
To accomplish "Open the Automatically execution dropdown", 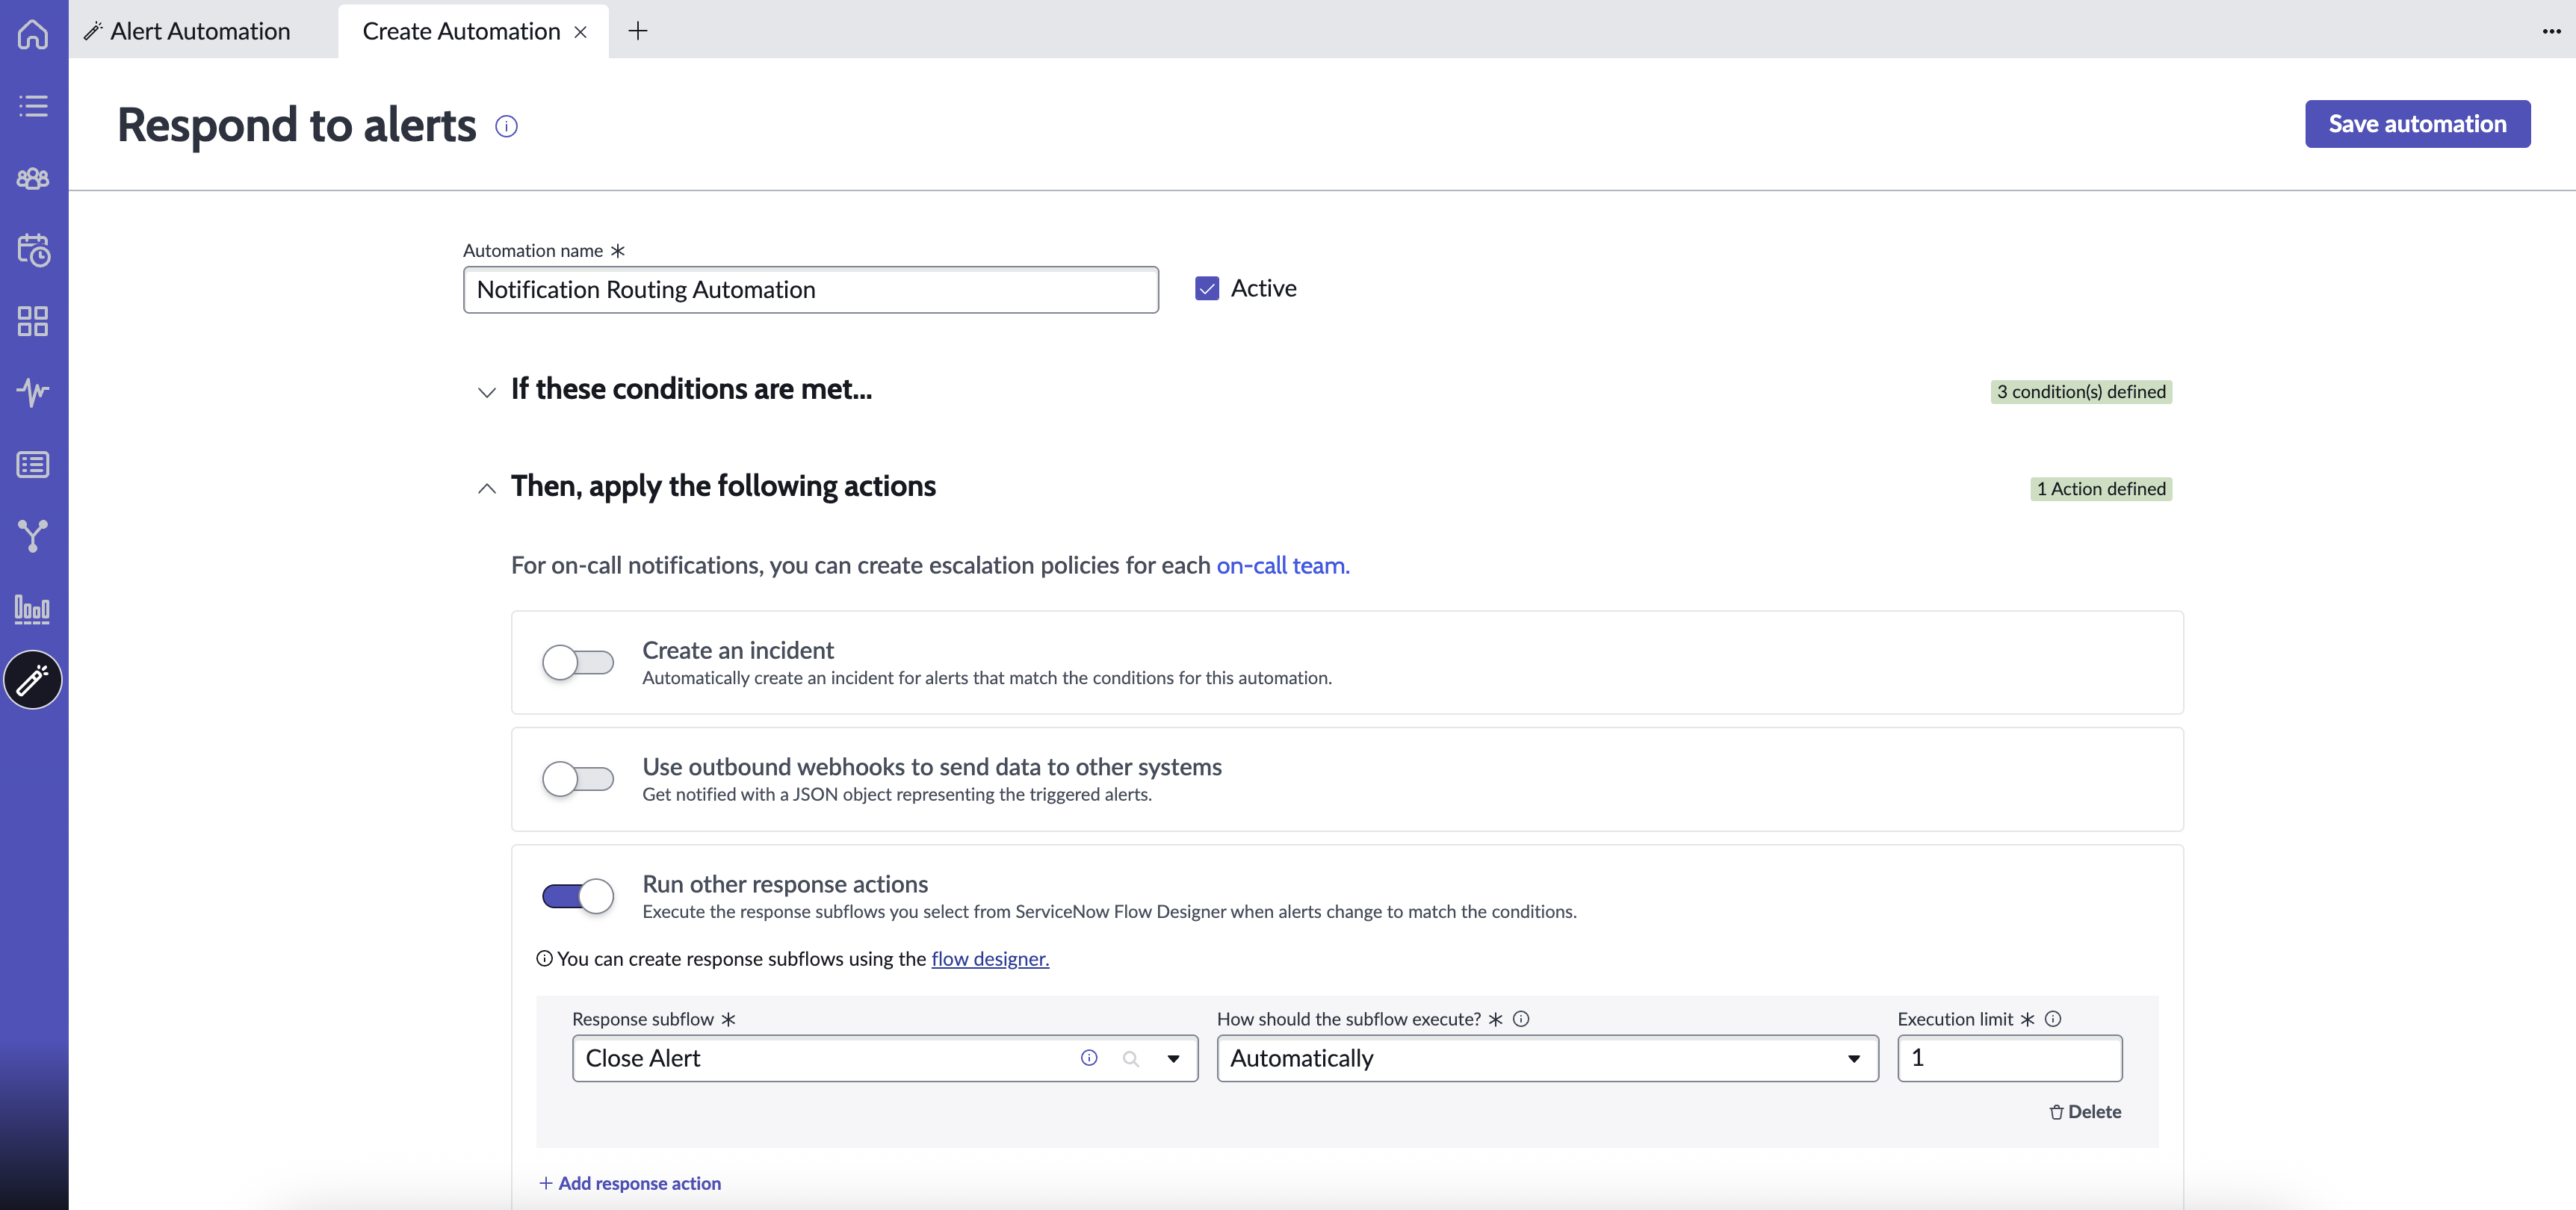I will (x=1547, y=1058).
